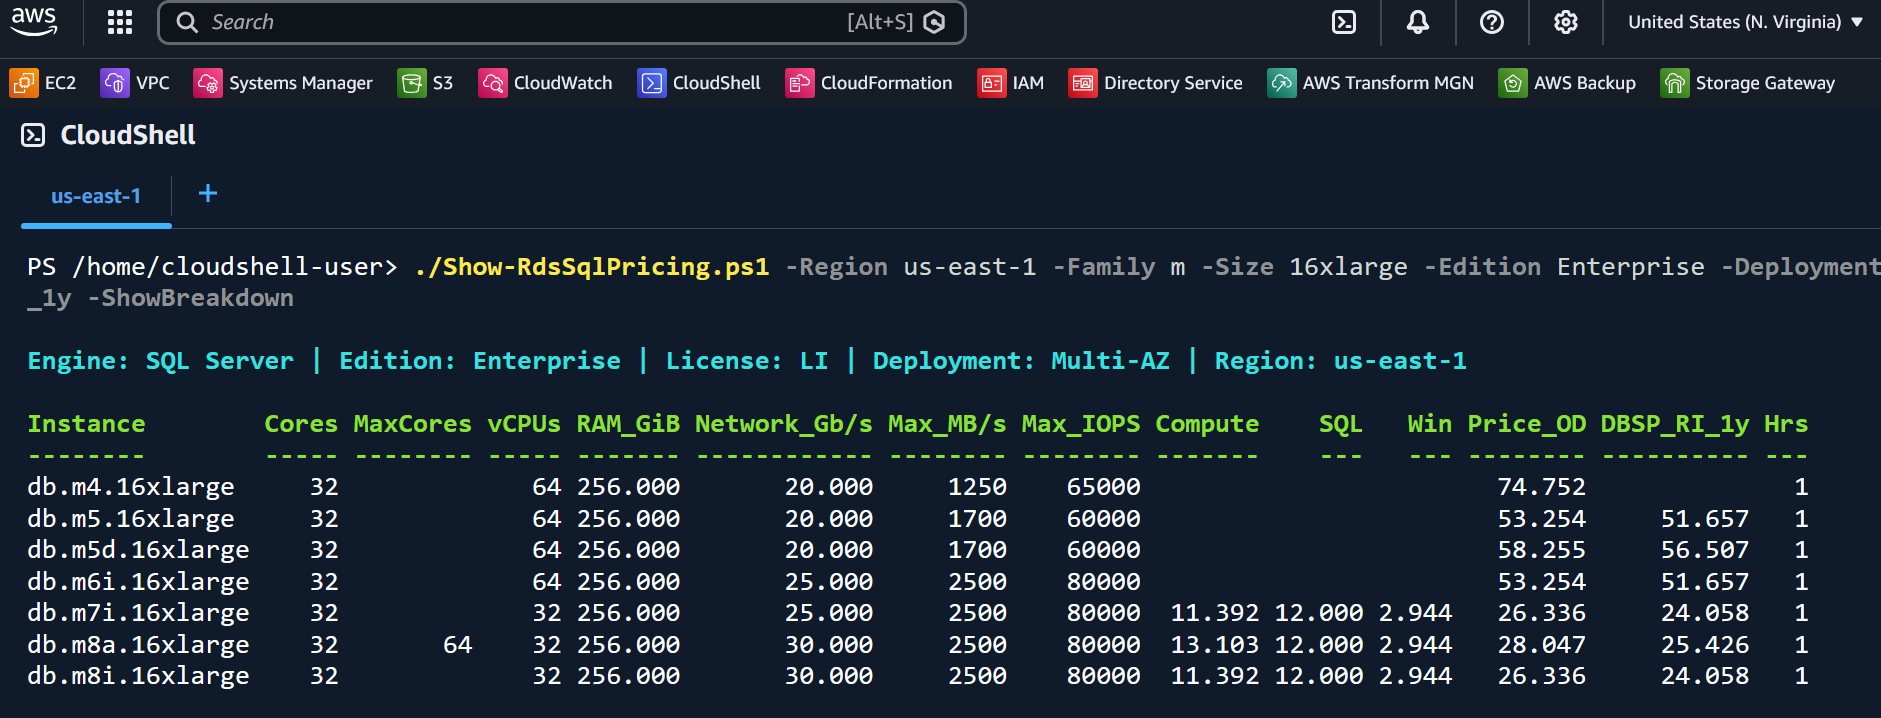This screenshot has height=718, width=1881.
Task: Click the 1250 Max_MB/s value
Action: [x=978, y=487]
